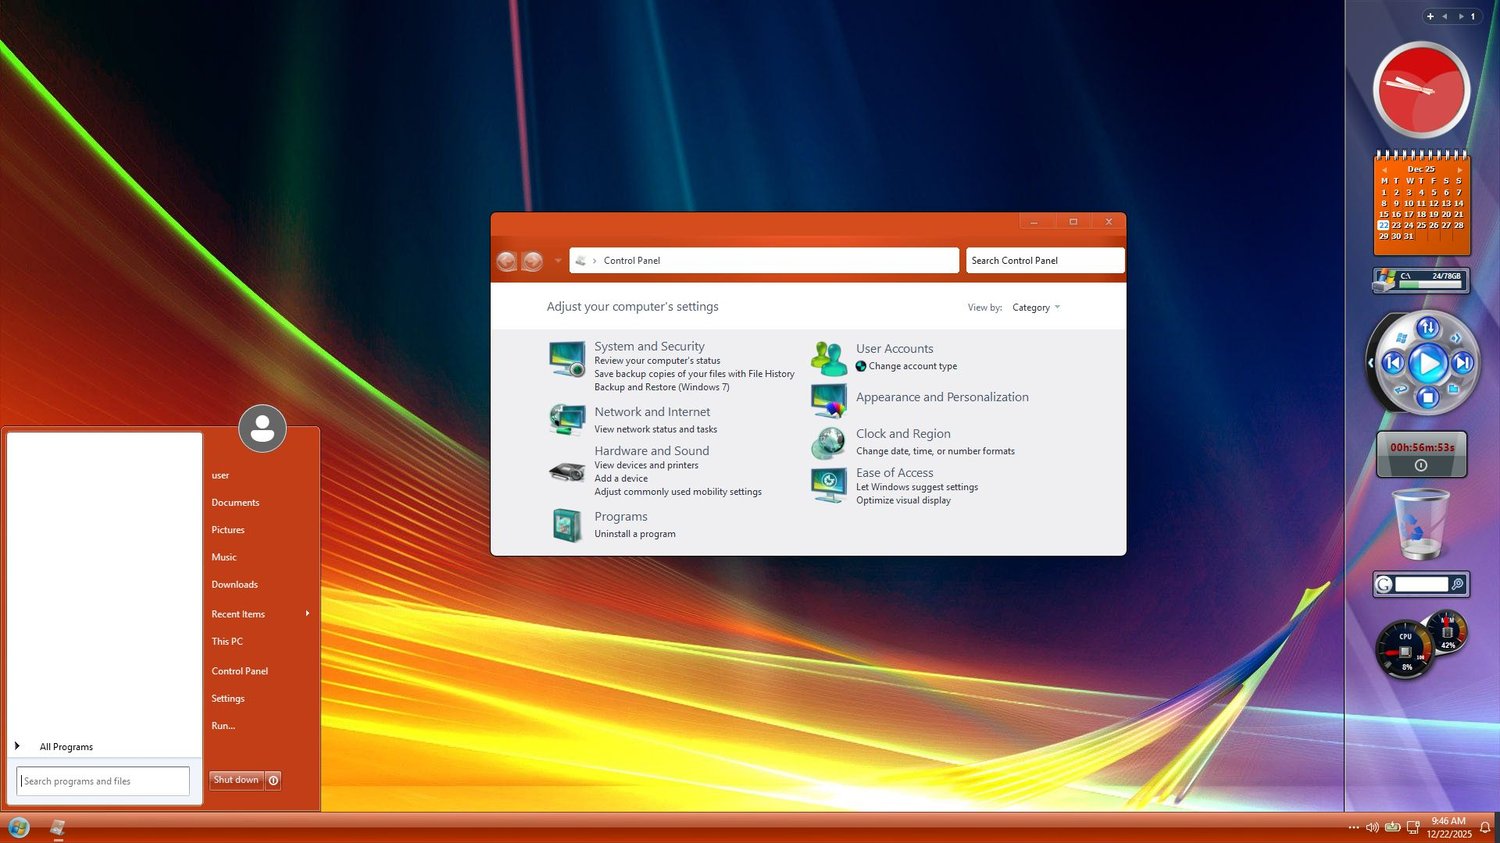
Task: Click the C: drive meter gadget
Action: [1421, 281]
